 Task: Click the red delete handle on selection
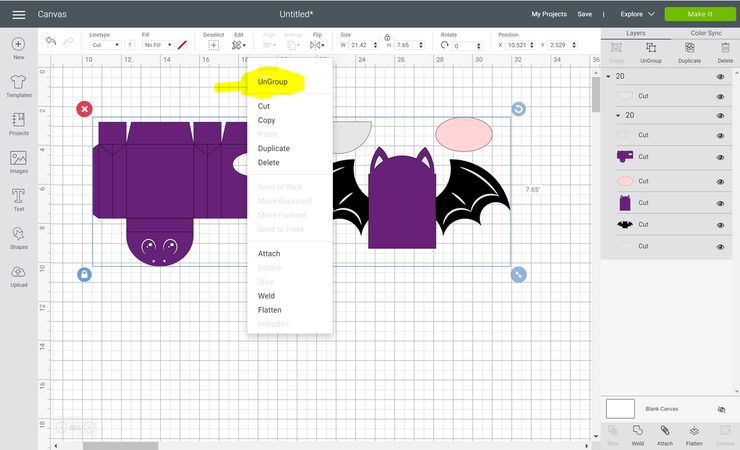[x=84, y=108]
